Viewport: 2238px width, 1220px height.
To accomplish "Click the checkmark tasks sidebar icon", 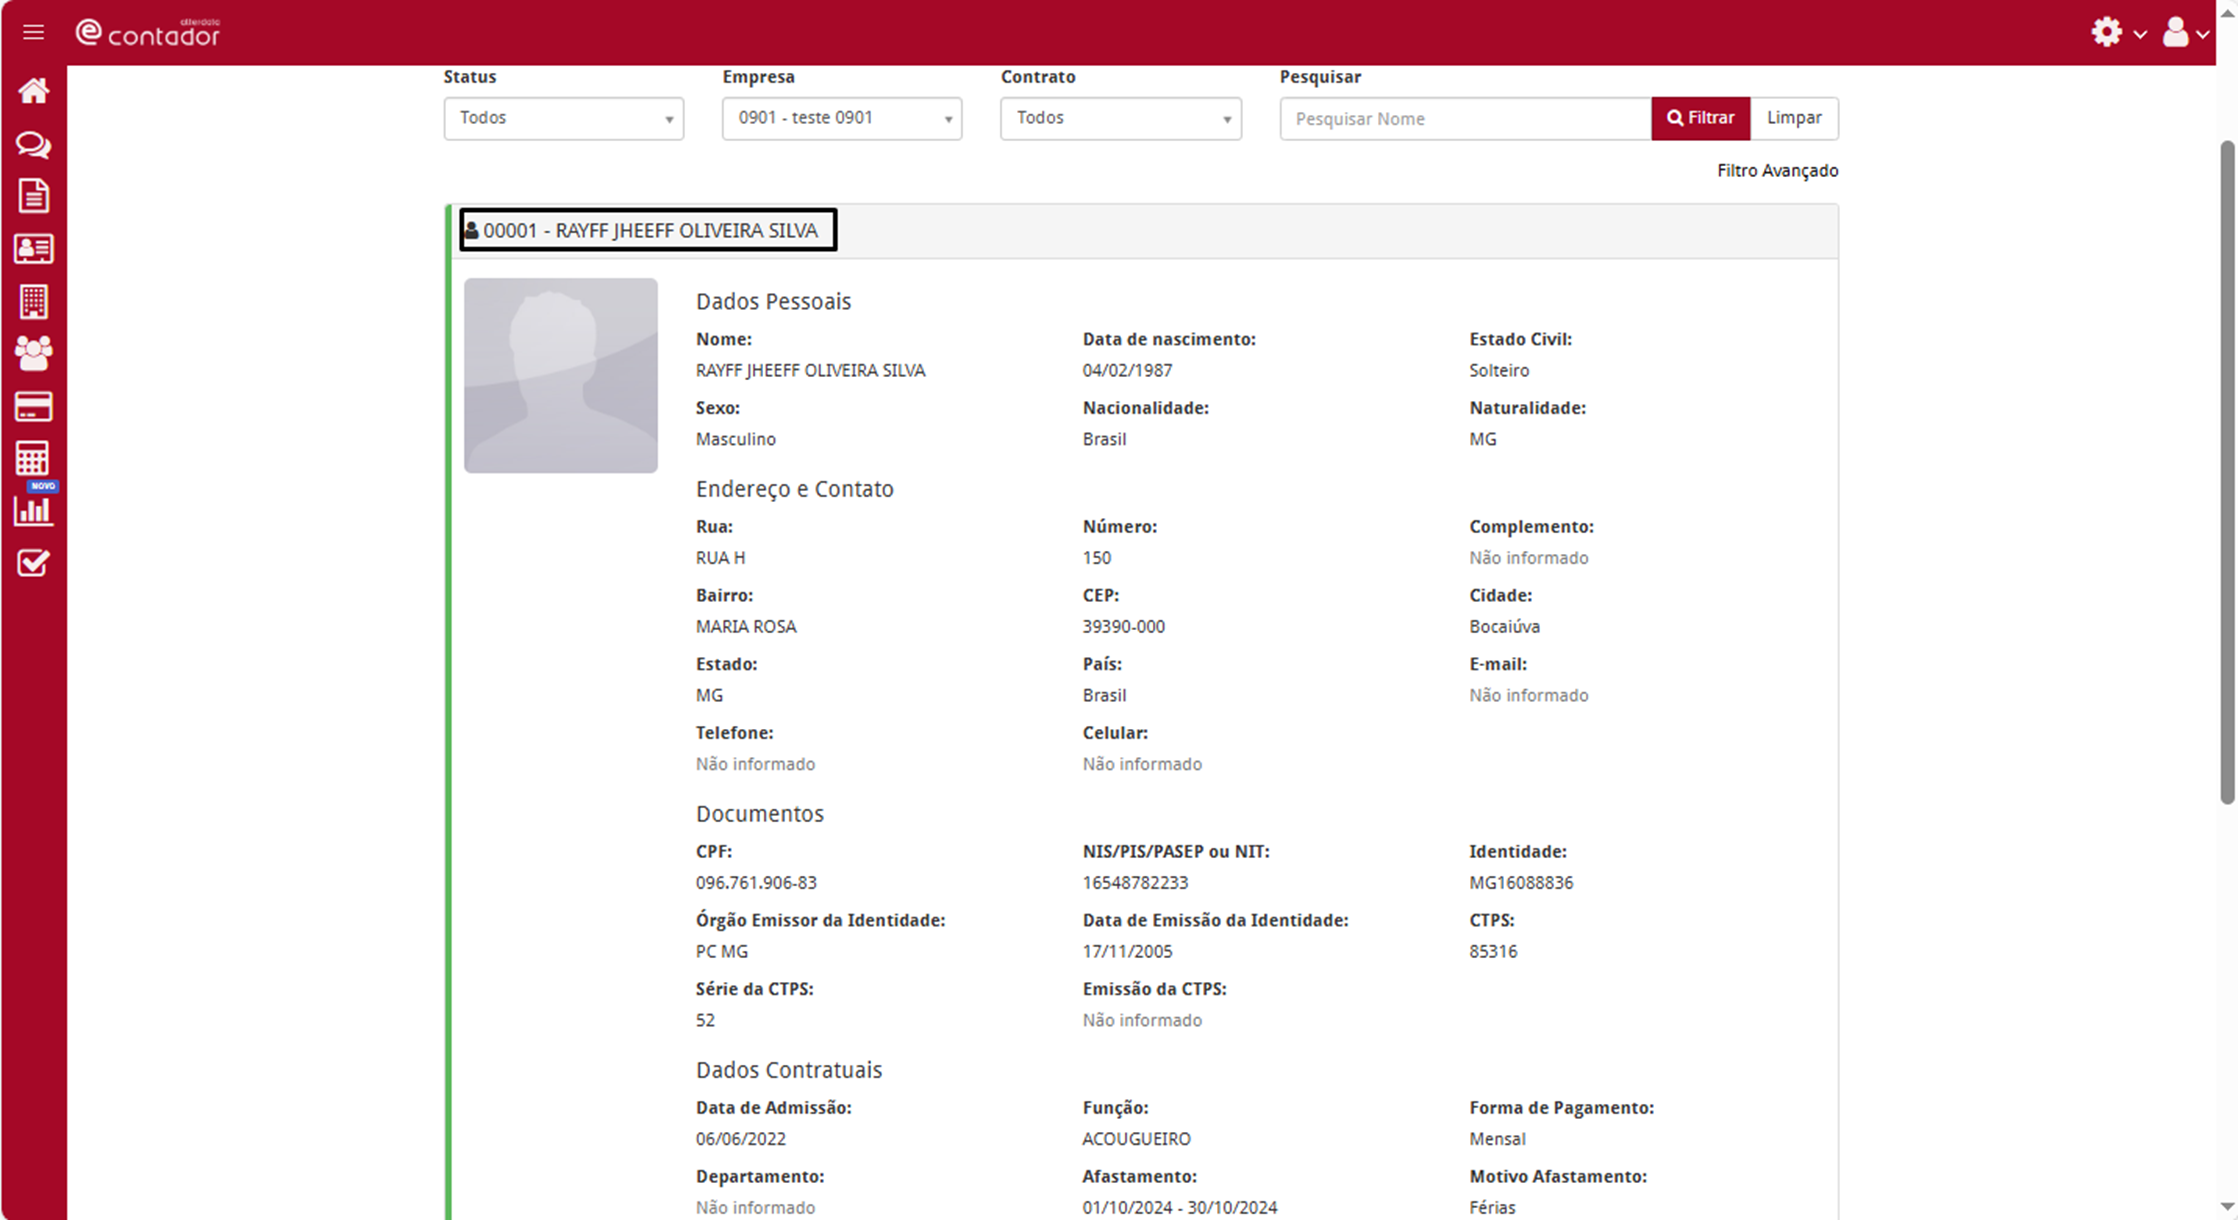I will (33, 563).
